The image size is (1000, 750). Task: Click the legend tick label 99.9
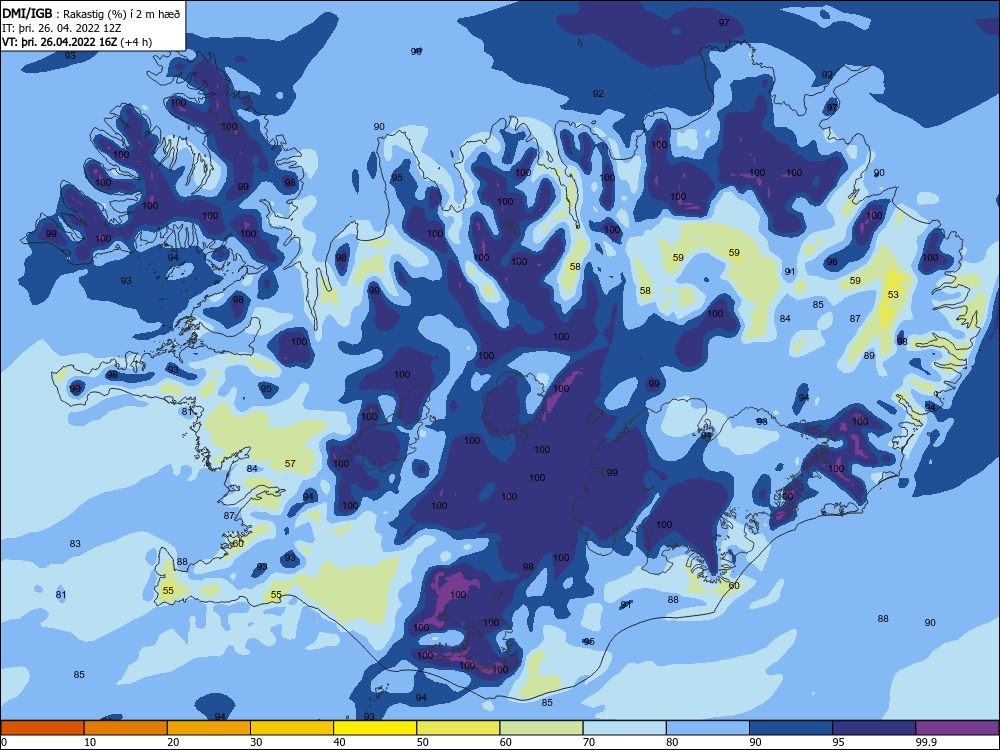click(x=926, y=742)
